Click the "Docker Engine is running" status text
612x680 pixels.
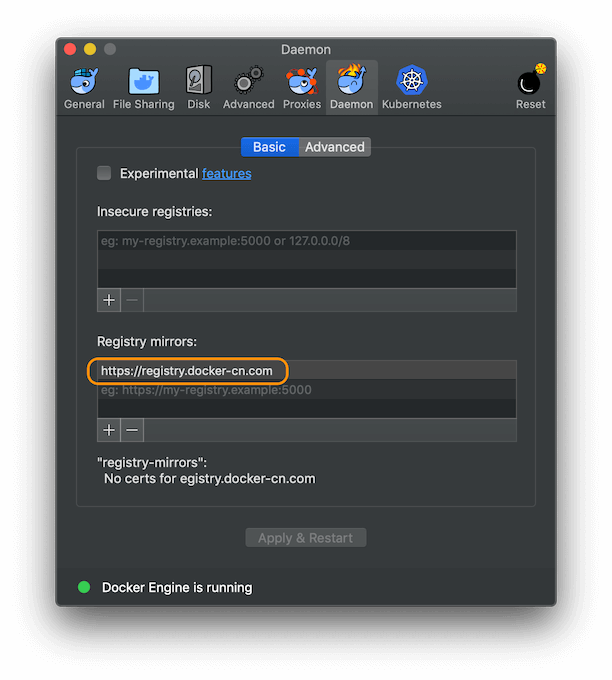pyautogui.click(x=177, y=588)
